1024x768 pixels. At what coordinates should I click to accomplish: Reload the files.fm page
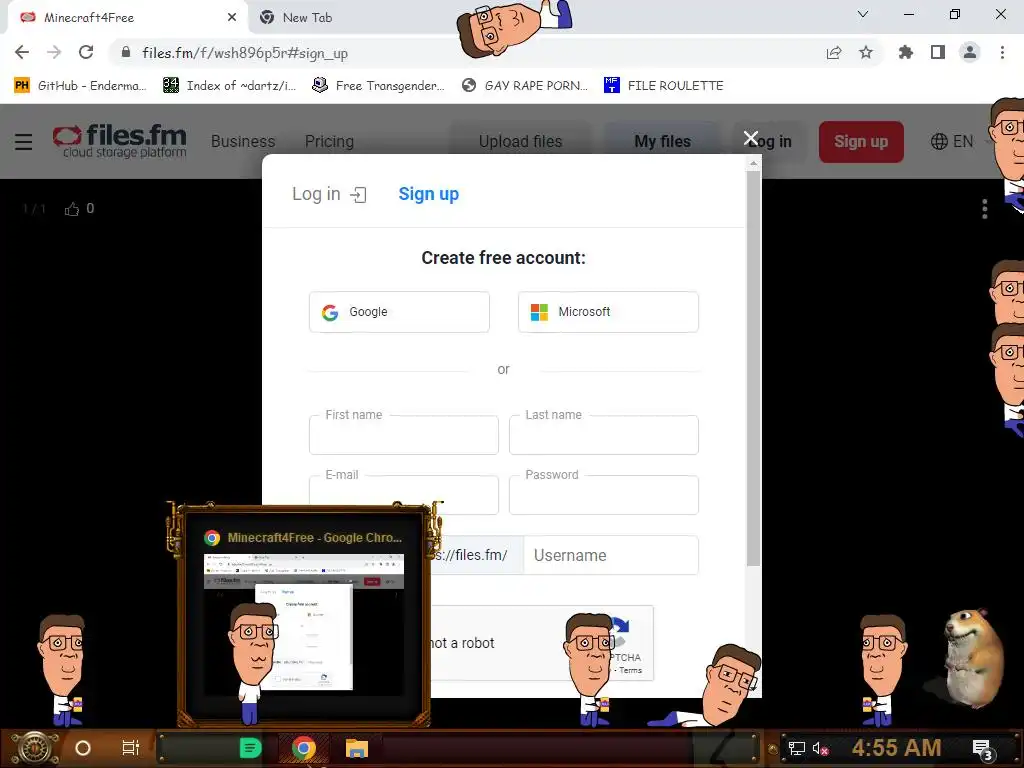tap(86, 52)
